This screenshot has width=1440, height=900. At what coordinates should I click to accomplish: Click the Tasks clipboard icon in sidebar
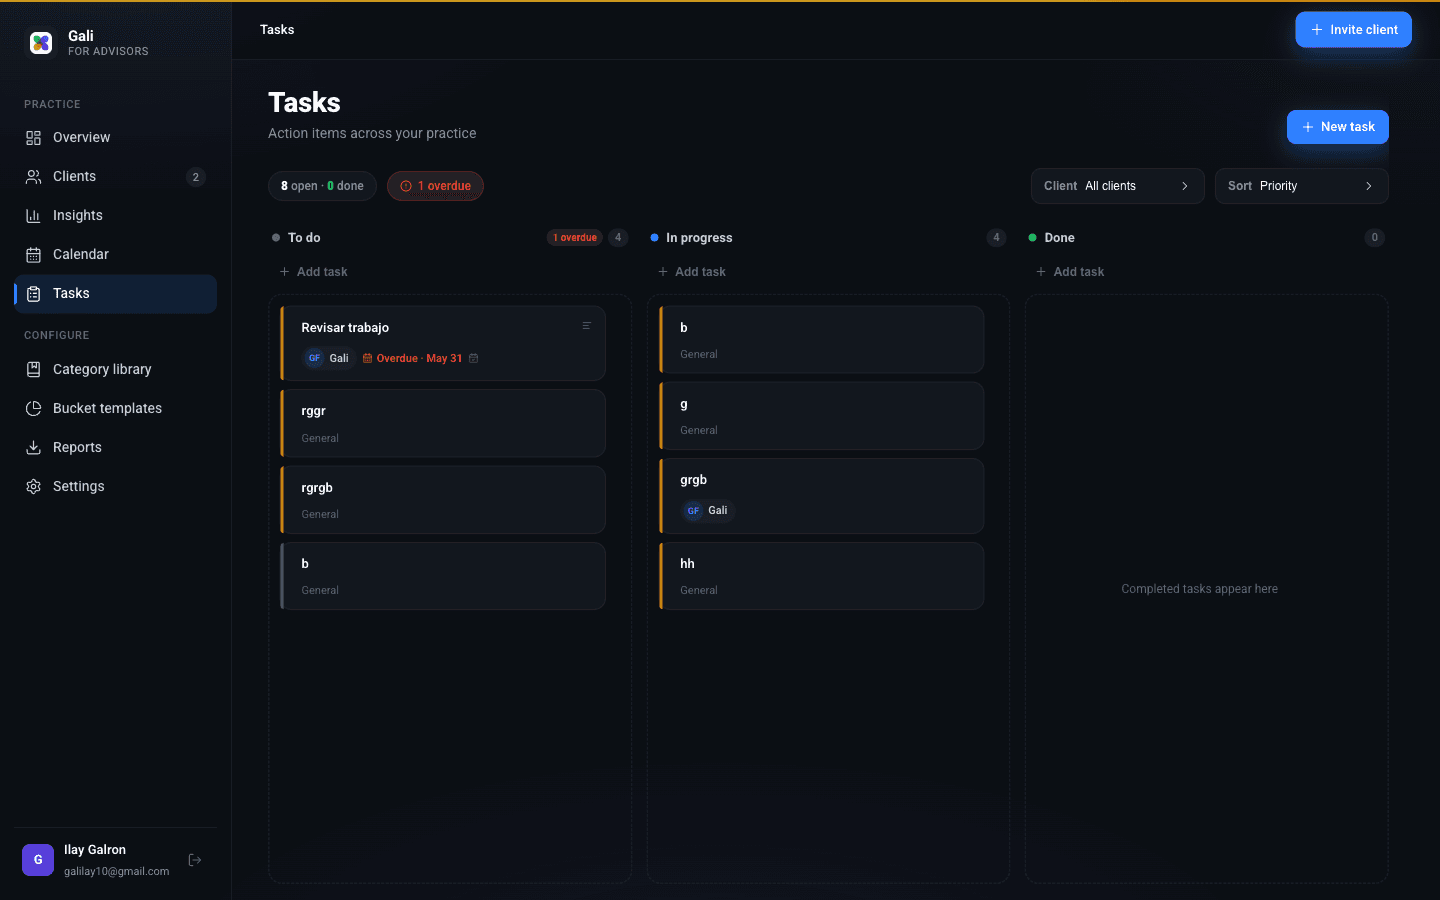pyautogui.click(x=34, y=294)
